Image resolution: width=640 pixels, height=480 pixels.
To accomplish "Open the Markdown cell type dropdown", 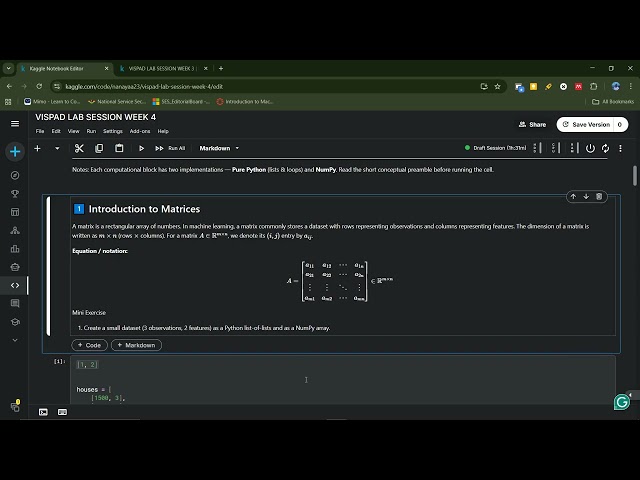I will 219,148.
